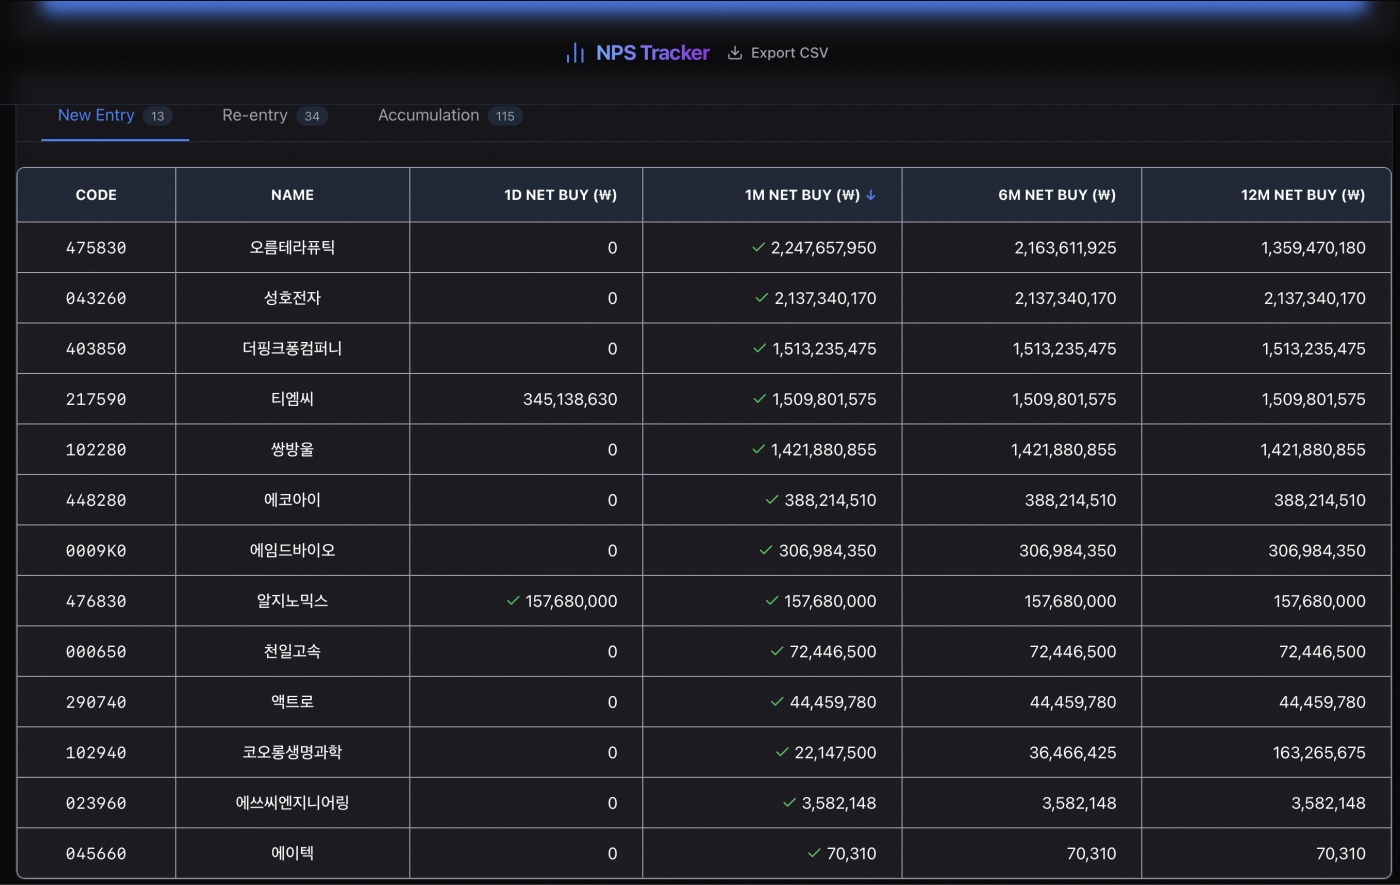
Task: Click the green checkmark beside 2,247,657,950
Action: (x=758, y=247)
